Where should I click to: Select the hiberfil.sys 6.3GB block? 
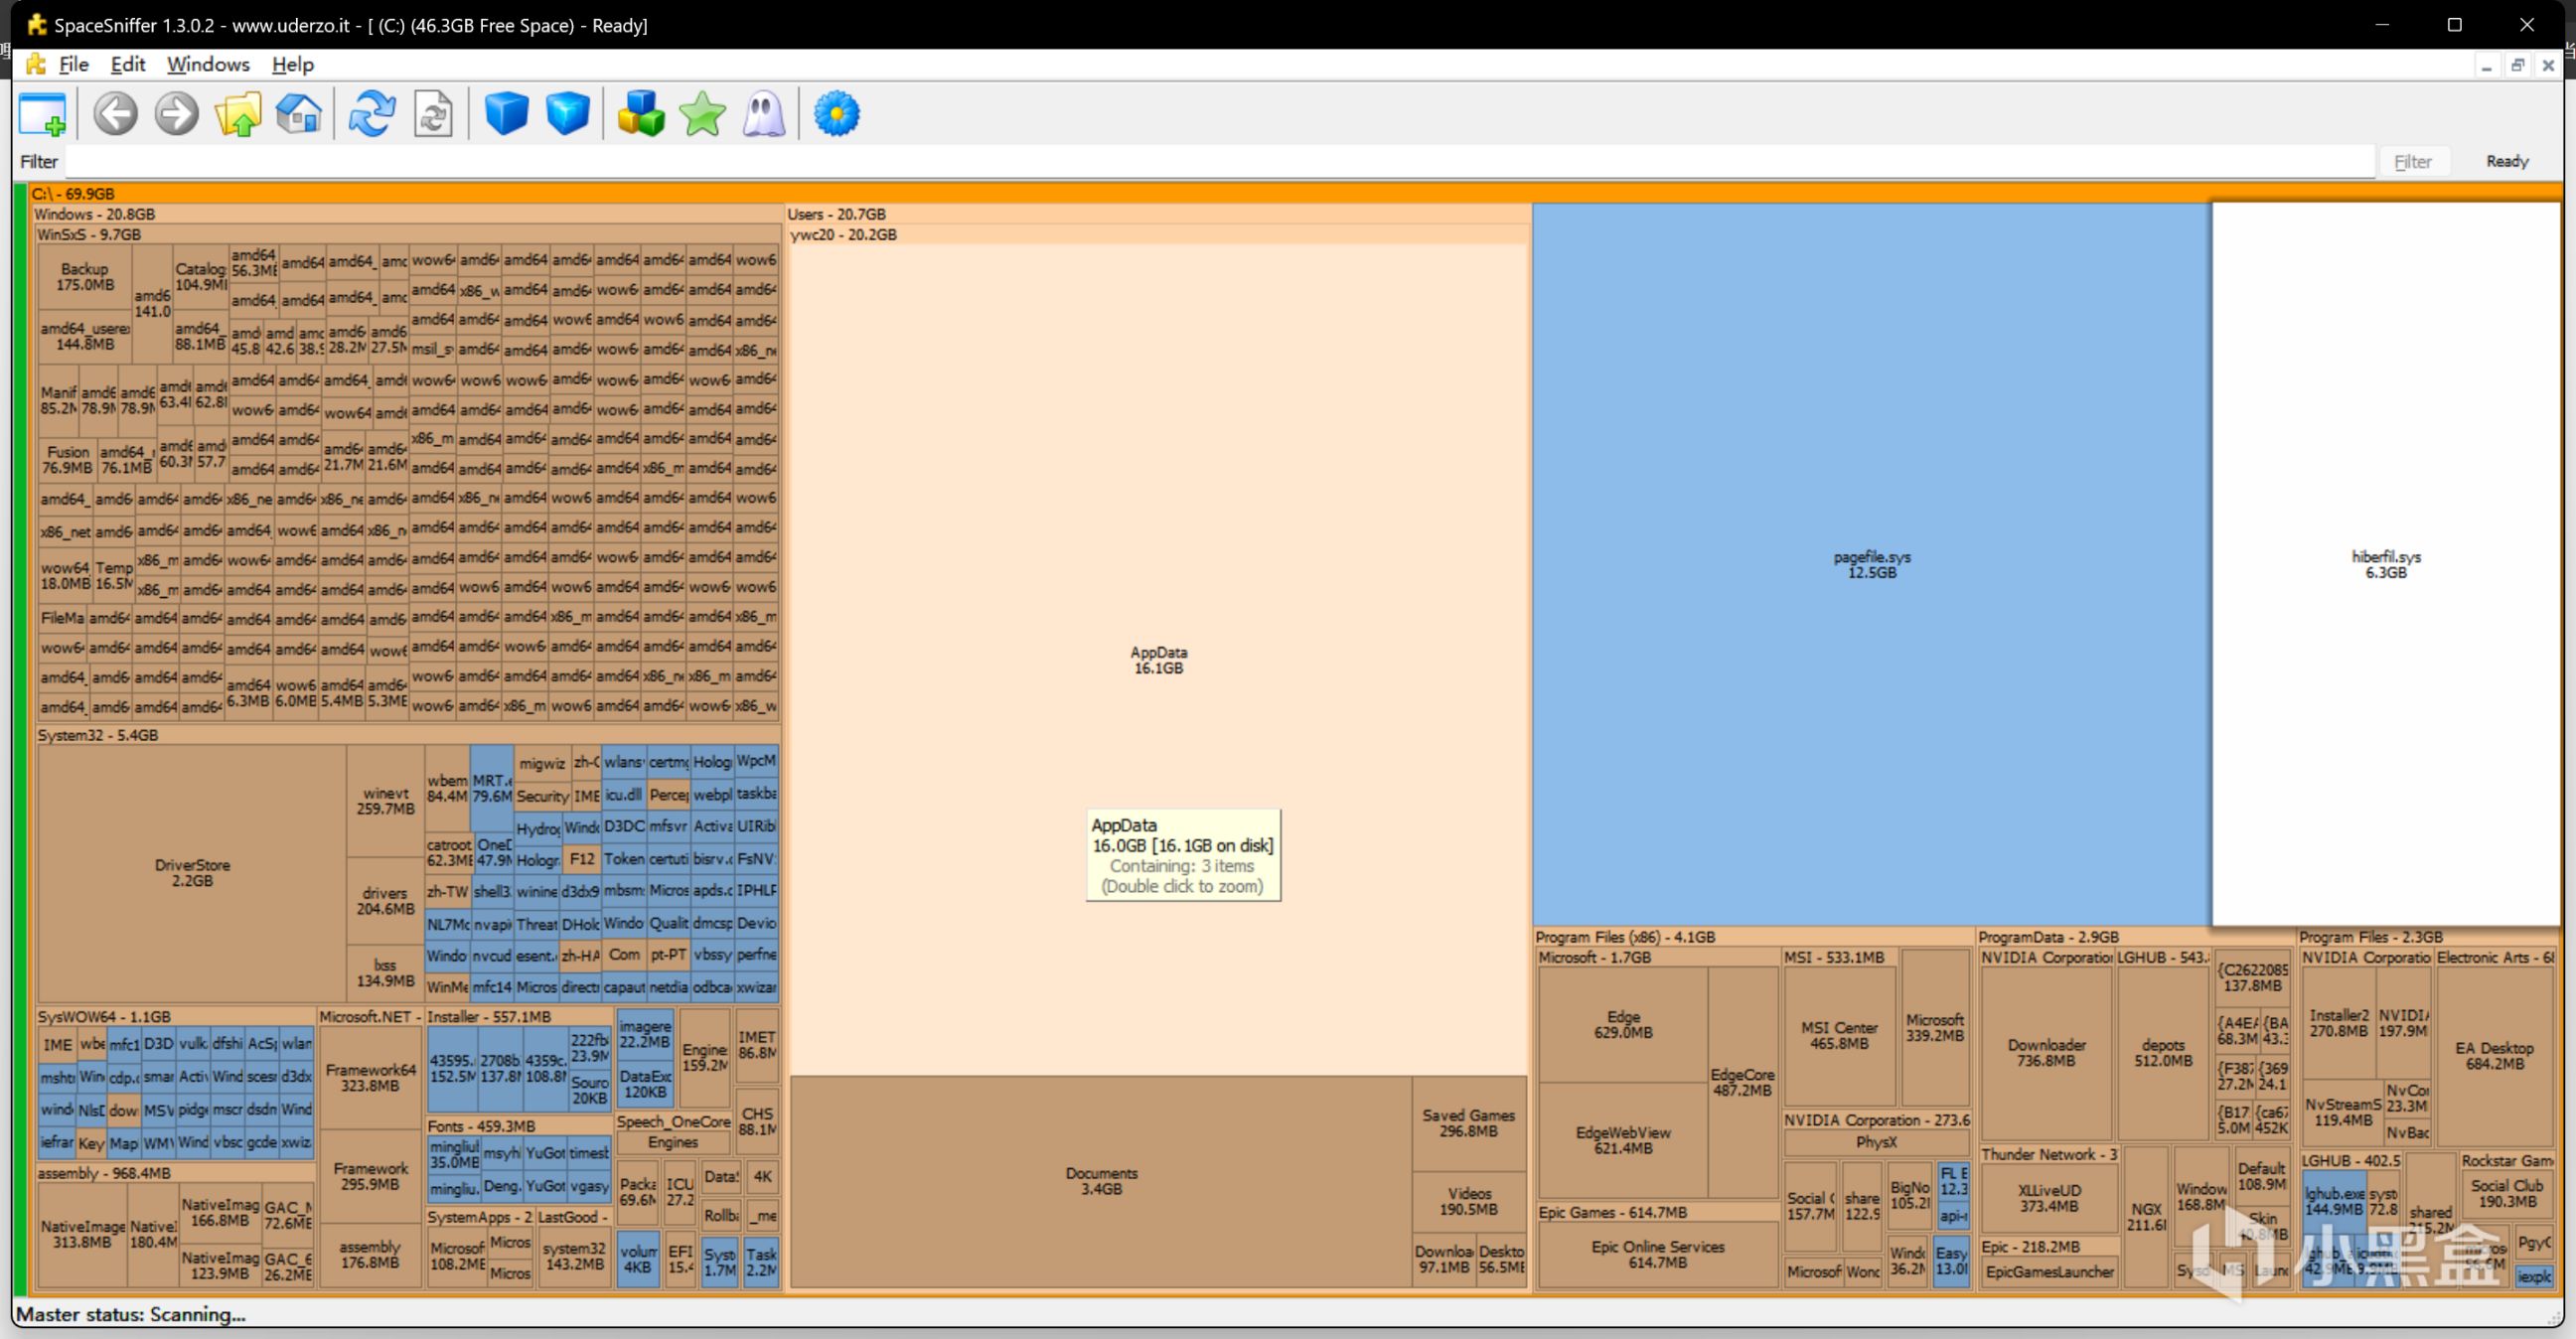click(x=2385, y=564)
